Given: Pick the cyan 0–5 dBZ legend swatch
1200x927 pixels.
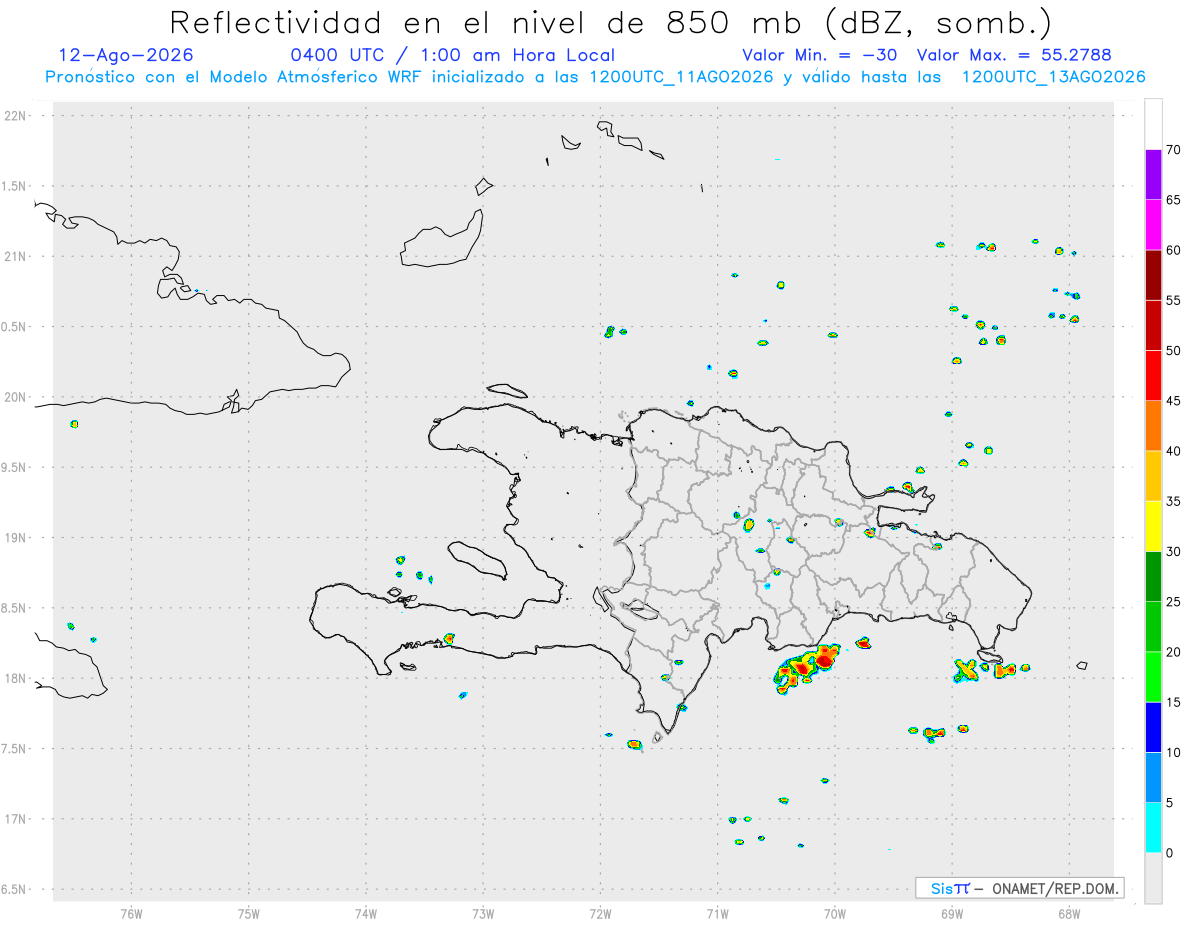Looking at the screenshot, I should click(1153, 828).
